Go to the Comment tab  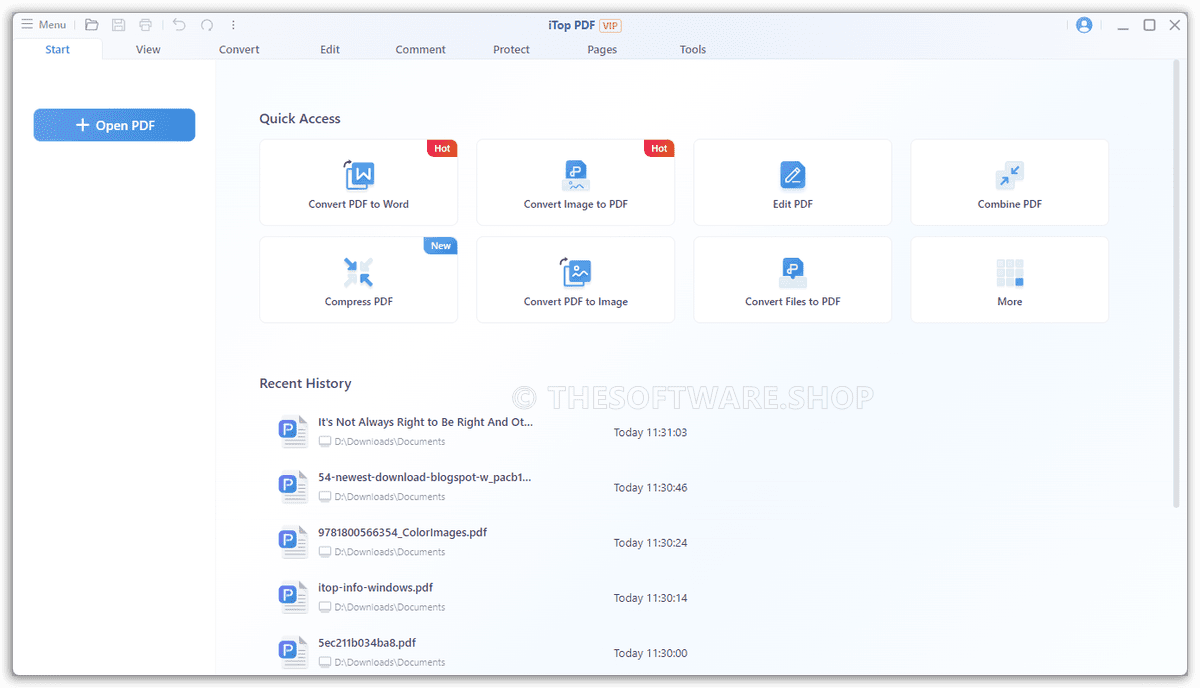[x=421, y=49]
